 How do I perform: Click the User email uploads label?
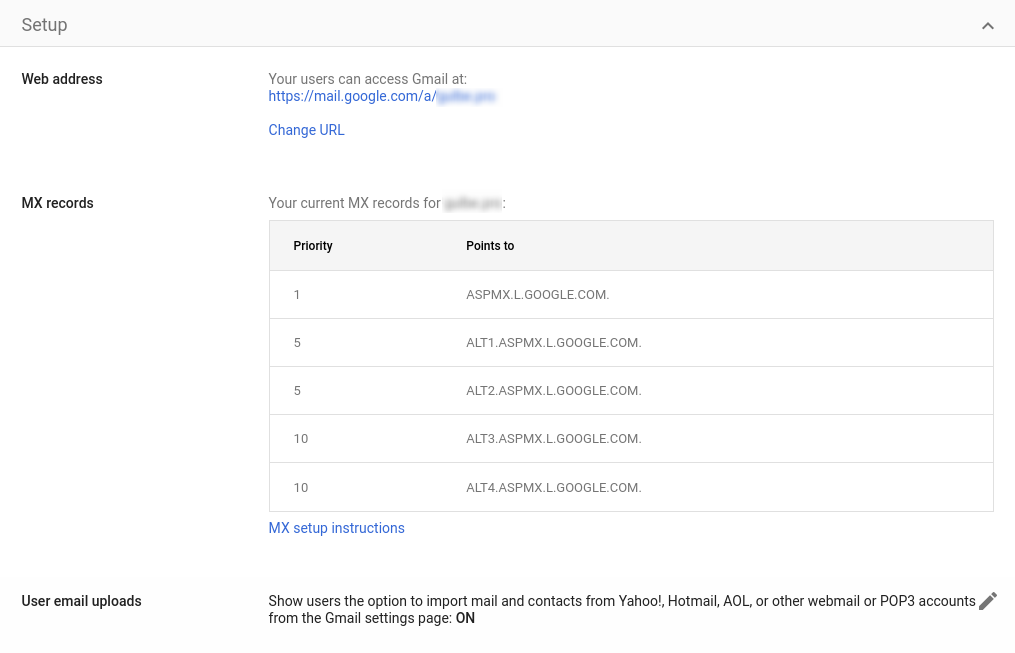81,601
